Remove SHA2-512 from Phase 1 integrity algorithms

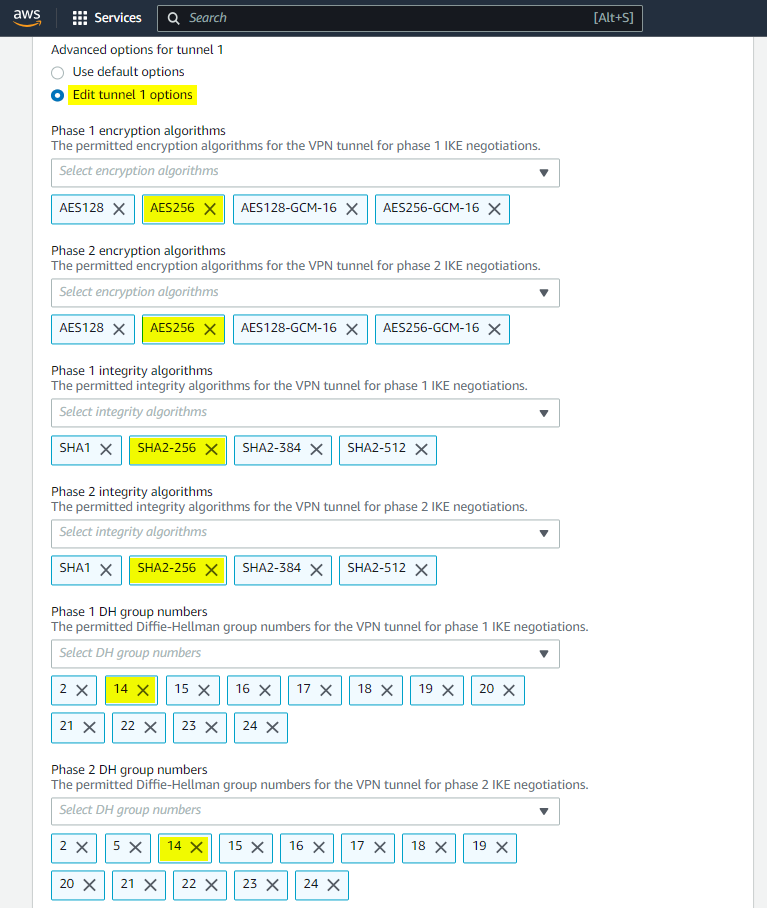(421, 450)
